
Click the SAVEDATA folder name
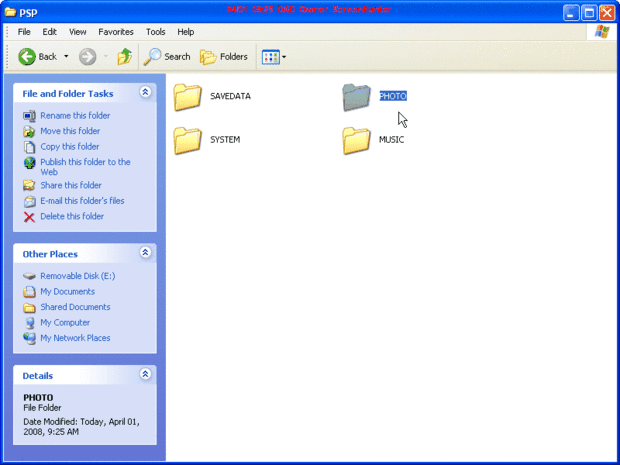(x=230, y=96)
